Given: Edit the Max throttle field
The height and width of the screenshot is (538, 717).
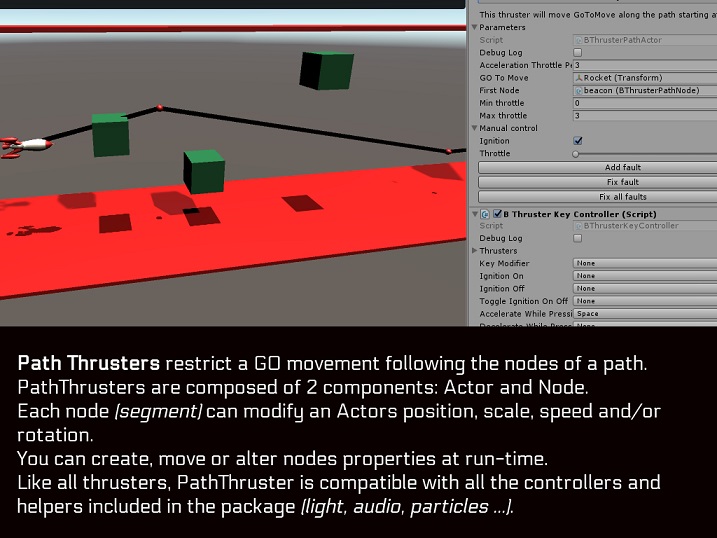Looking at the screenshot, I should click(645, 116).
